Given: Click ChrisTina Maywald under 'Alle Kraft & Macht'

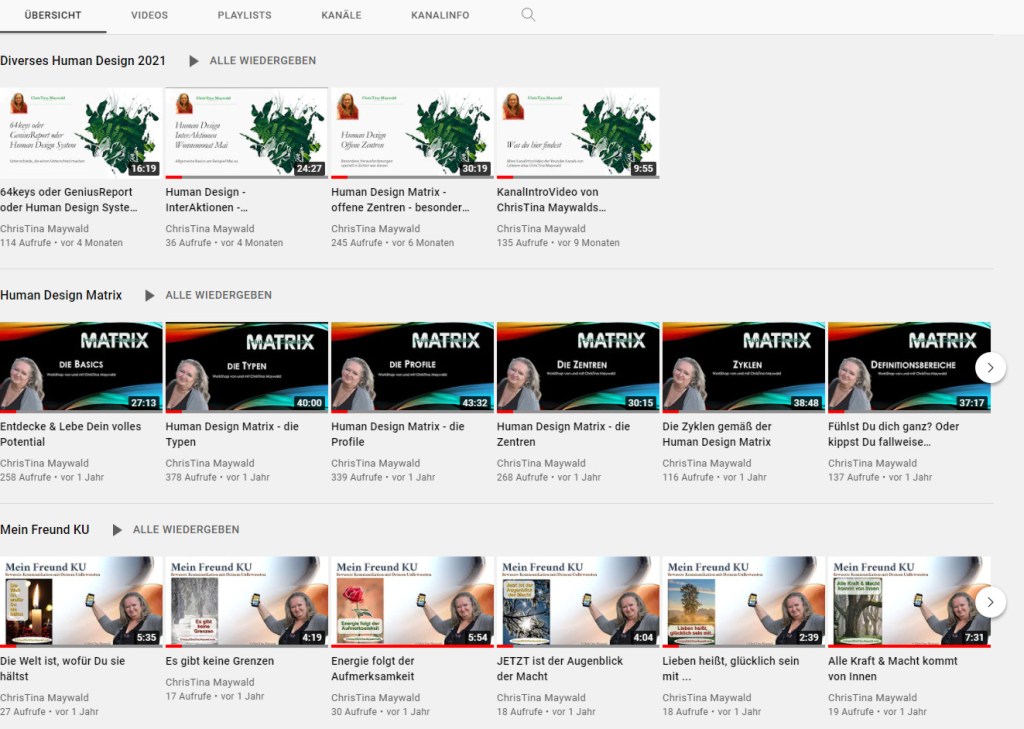Looking at the screenshot, I should click(872, 698).
